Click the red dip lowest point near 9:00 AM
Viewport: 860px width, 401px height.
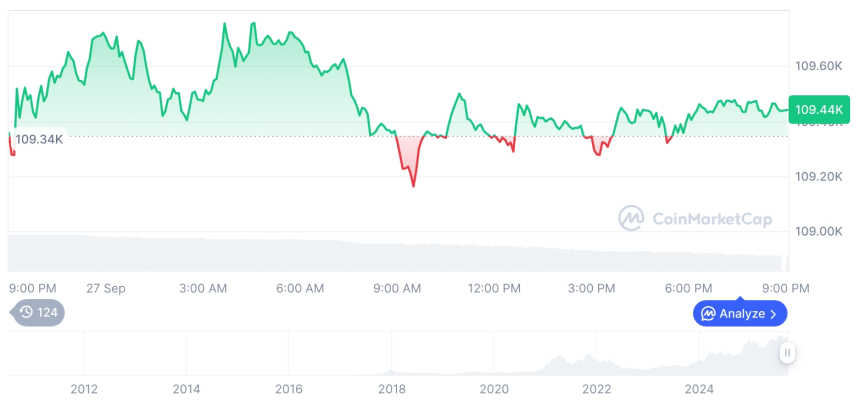click(x=413, y=185)
